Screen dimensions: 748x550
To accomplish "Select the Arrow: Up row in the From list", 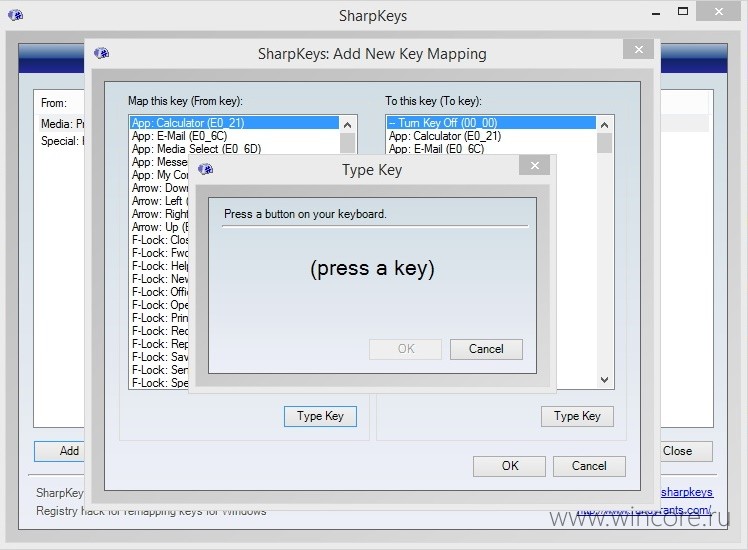I will 159,227.
